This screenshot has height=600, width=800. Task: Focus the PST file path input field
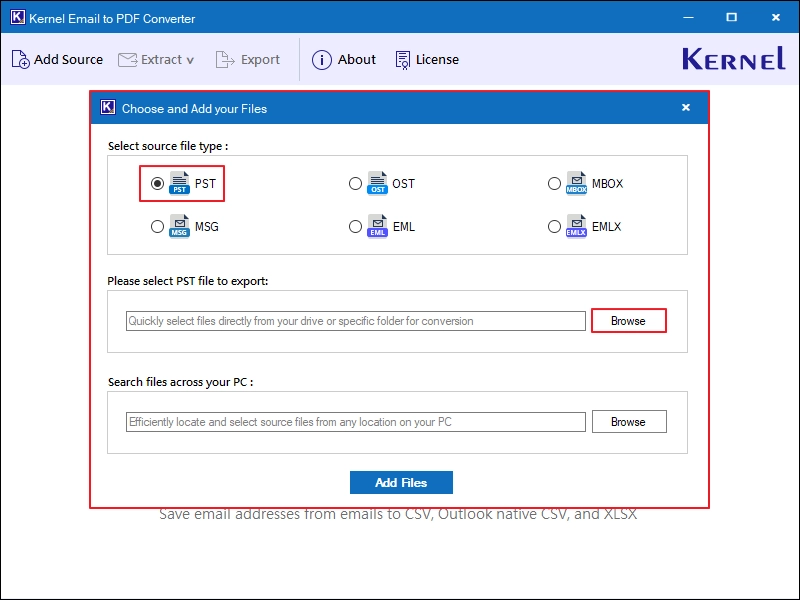pos(356,321)
